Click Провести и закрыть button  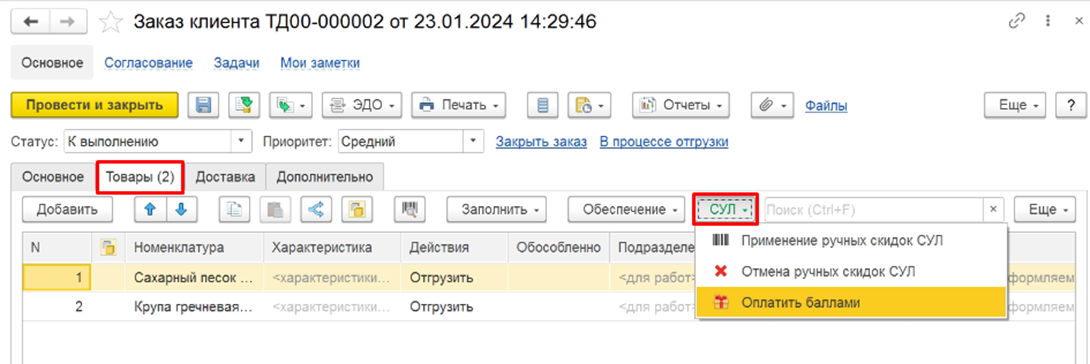point(95,106)
